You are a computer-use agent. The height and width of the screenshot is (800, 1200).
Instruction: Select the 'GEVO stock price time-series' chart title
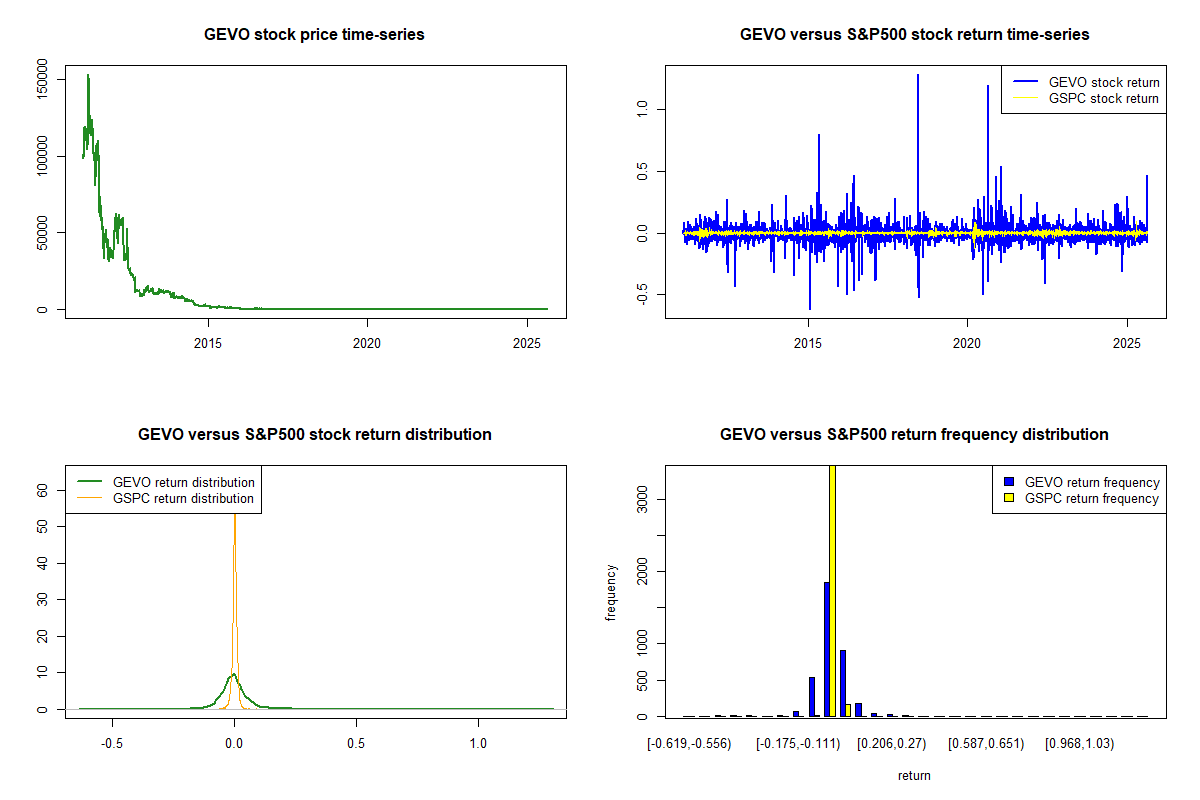coord(314,35)
